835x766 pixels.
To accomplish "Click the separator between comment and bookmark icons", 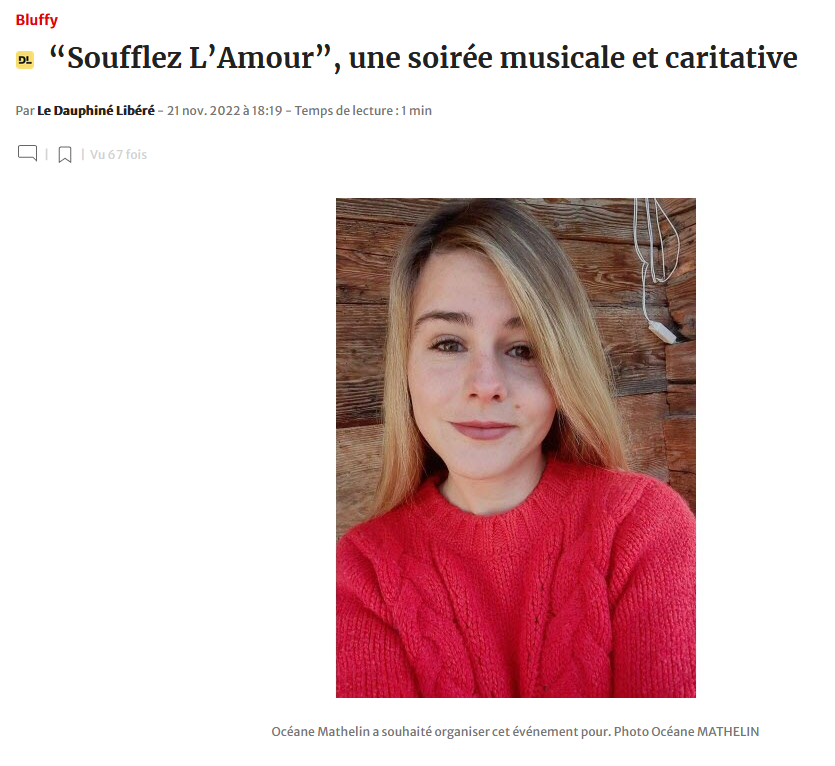I will click(47, 154).
